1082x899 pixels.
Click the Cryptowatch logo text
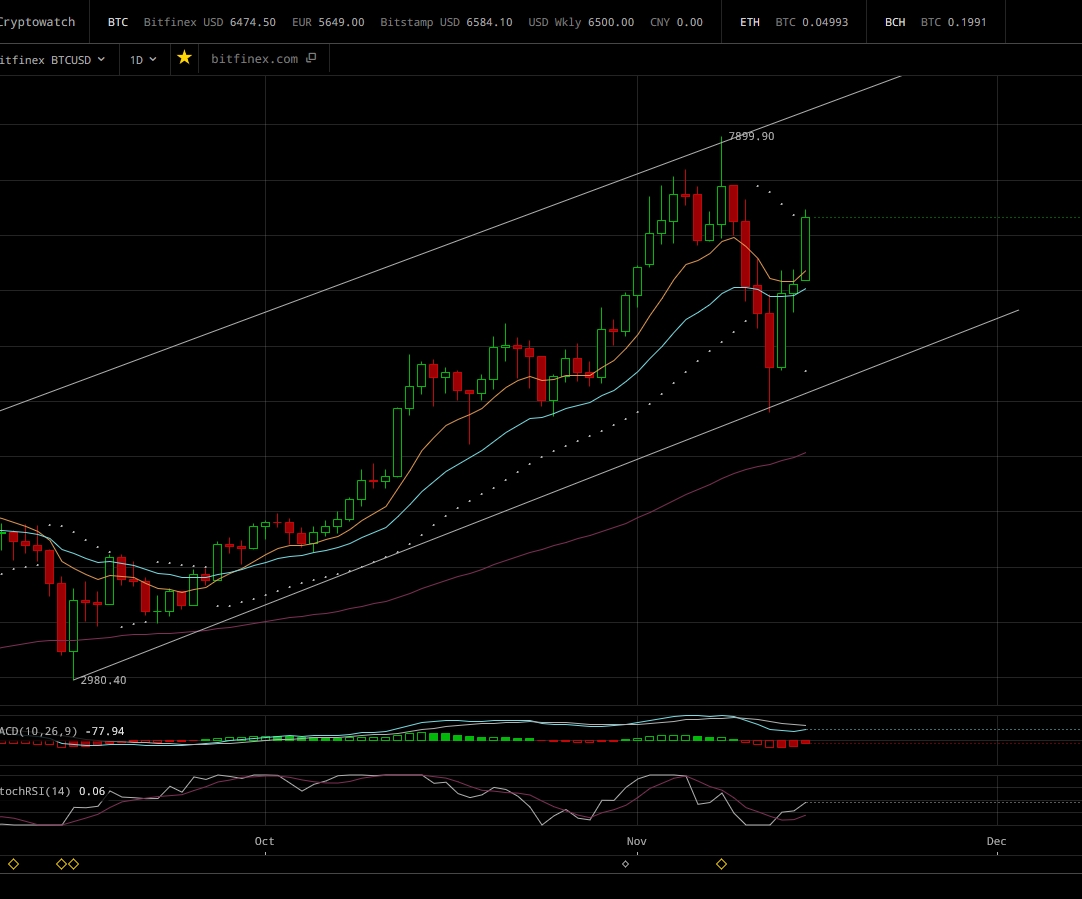click(37, 22)
